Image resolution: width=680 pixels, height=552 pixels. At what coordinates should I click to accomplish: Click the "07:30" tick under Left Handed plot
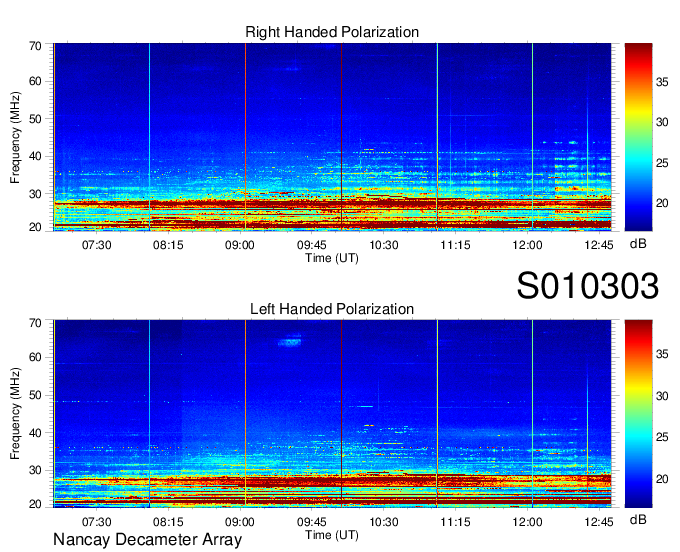coord(96,522)
